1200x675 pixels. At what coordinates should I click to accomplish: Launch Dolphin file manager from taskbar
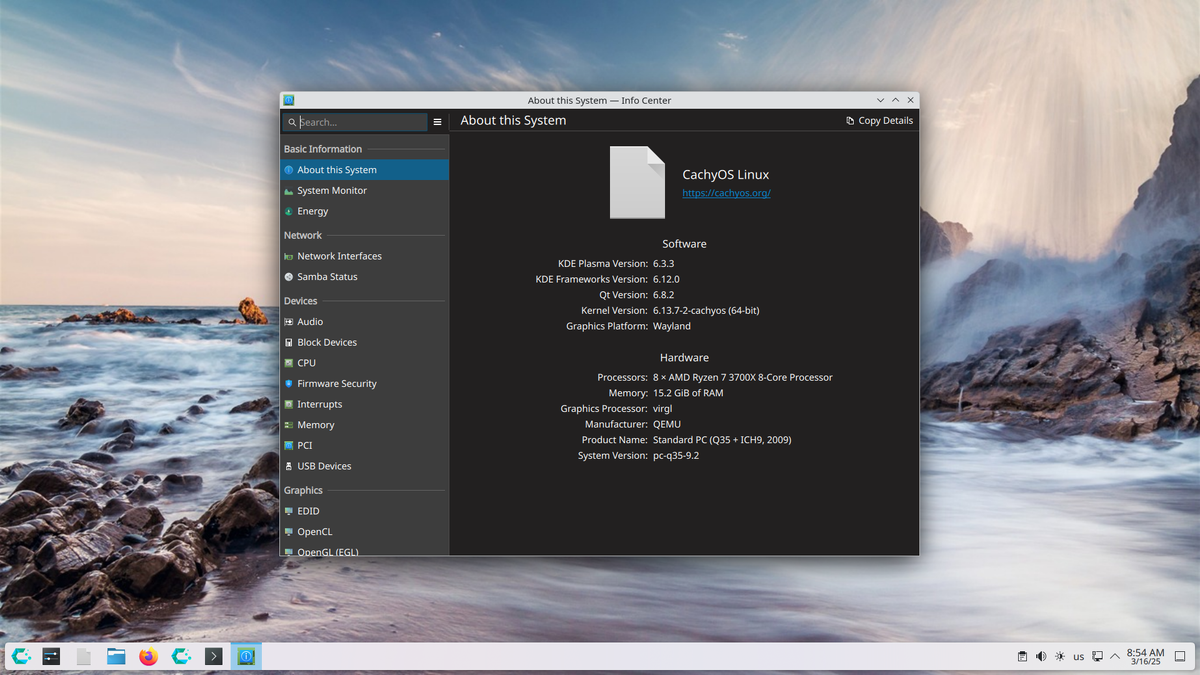[116, 656]
